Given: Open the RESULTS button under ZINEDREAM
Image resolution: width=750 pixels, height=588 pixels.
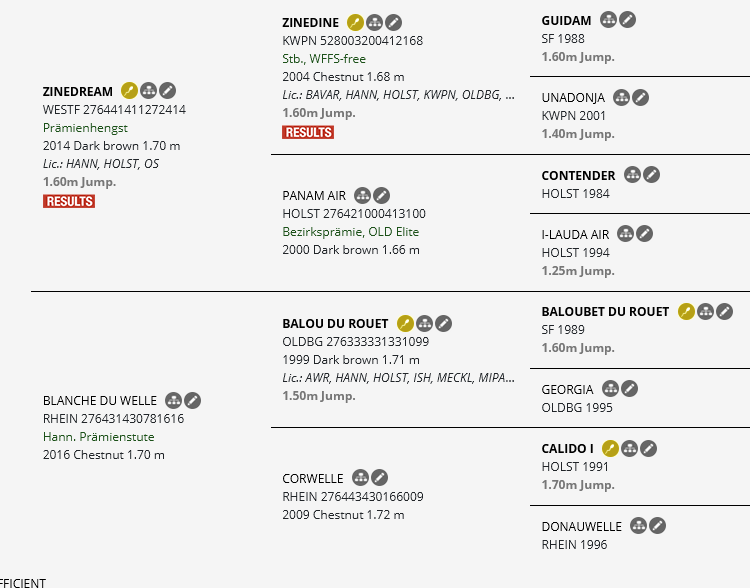Looking at the screenshot, I should point(69,201).
